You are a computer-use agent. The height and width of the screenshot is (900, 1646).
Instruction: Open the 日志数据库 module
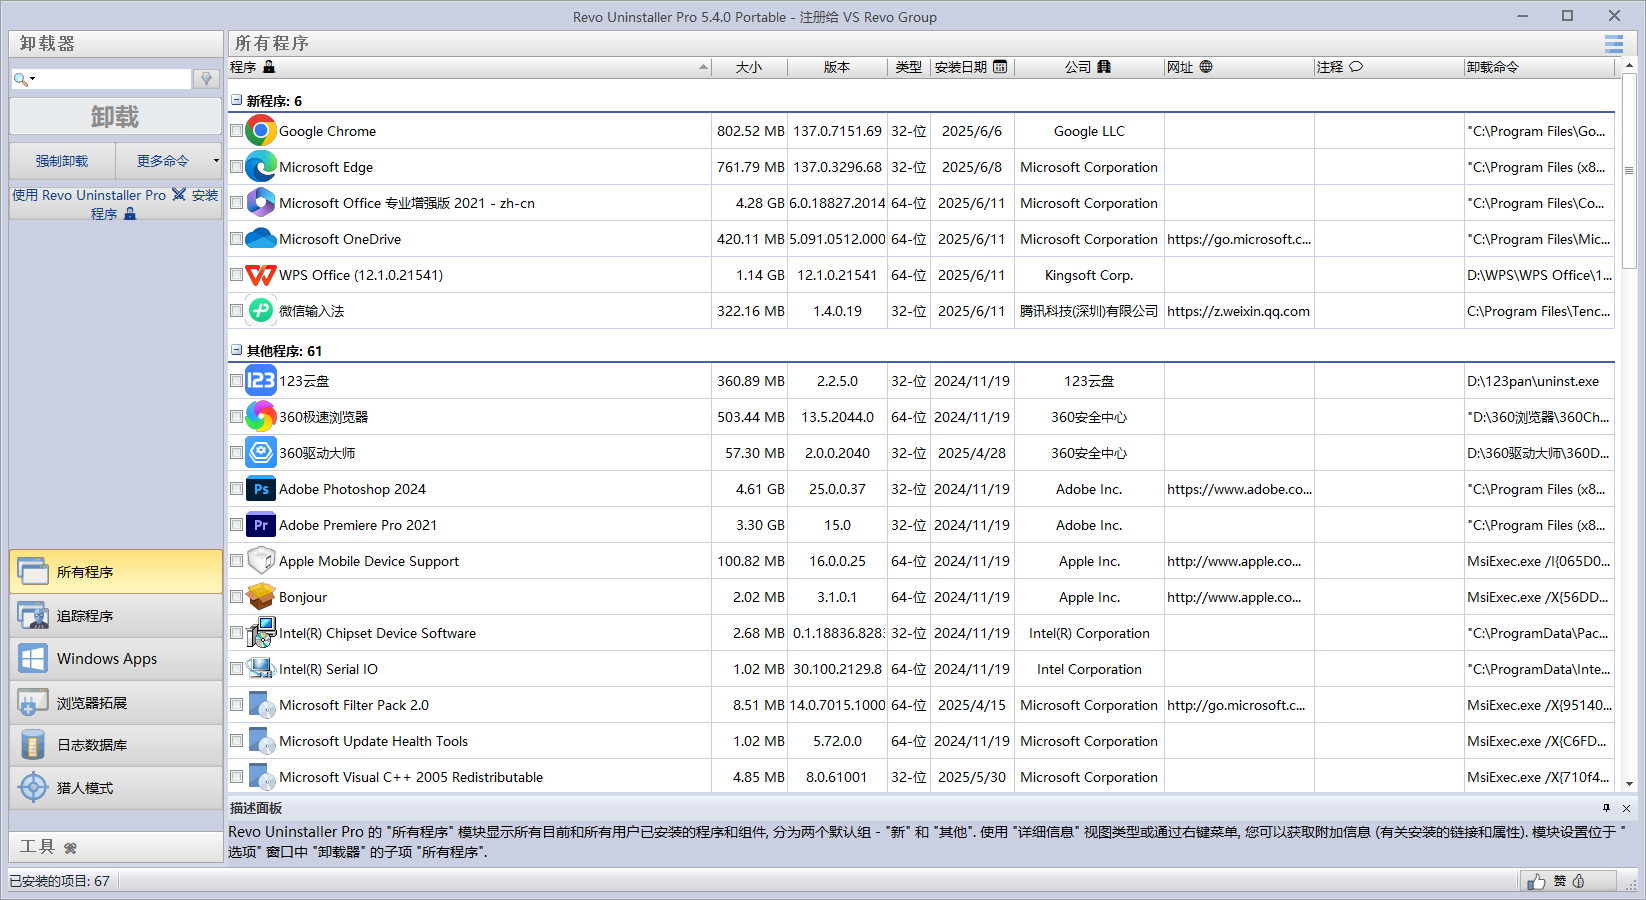point(116,745)
